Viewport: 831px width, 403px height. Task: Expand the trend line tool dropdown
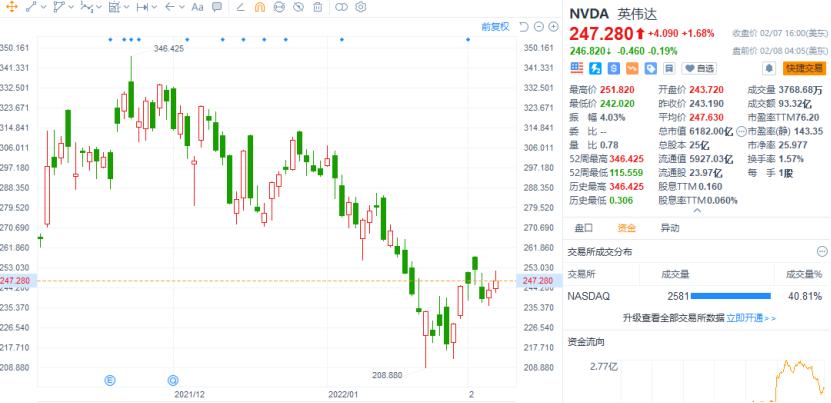pos(40,7)
